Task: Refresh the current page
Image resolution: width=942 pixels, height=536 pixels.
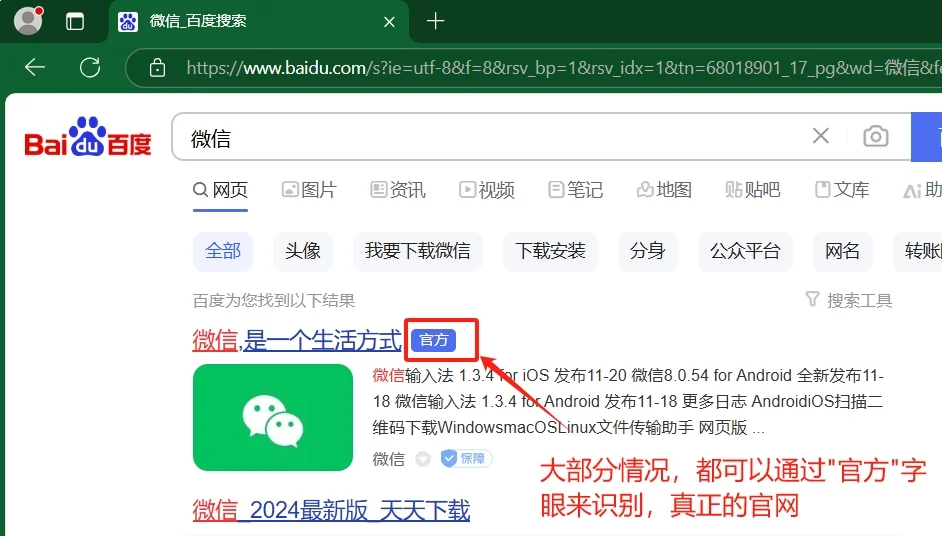Action: (x=90, y=67)
